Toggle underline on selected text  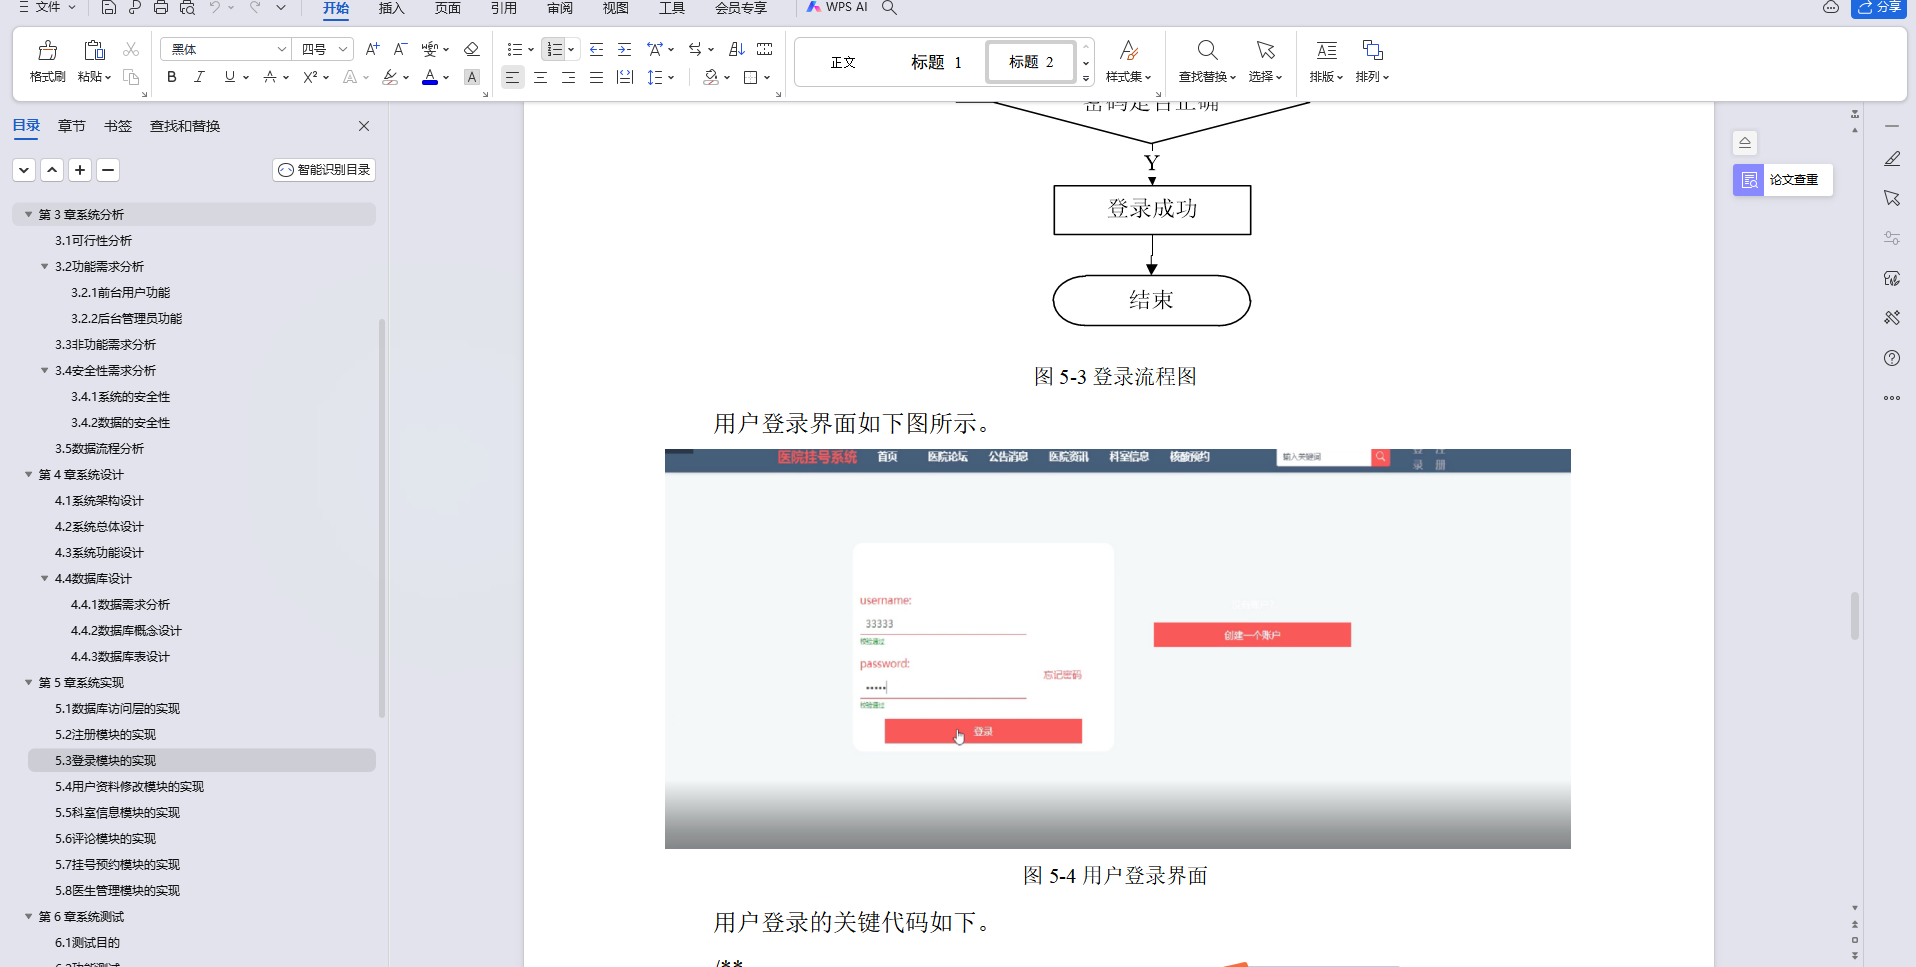pyautogui.click(x=228, y=76)
